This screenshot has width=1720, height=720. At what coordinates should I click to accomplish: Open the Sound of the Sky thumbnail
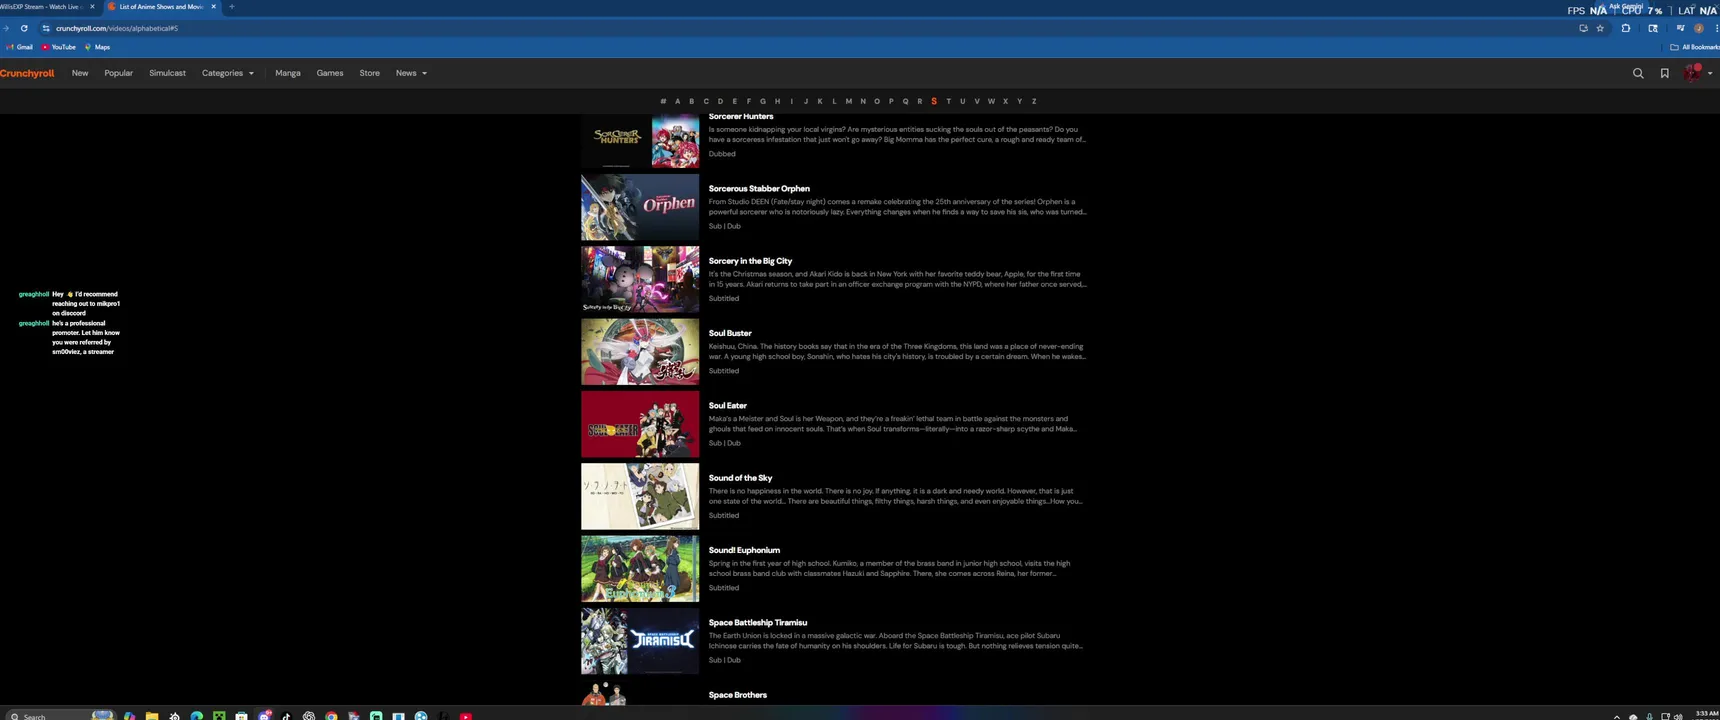(640, 496)
